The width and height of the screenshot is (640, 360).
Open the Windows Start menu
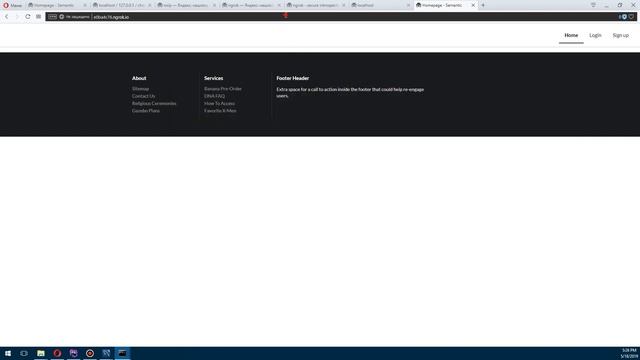point(8,353)
